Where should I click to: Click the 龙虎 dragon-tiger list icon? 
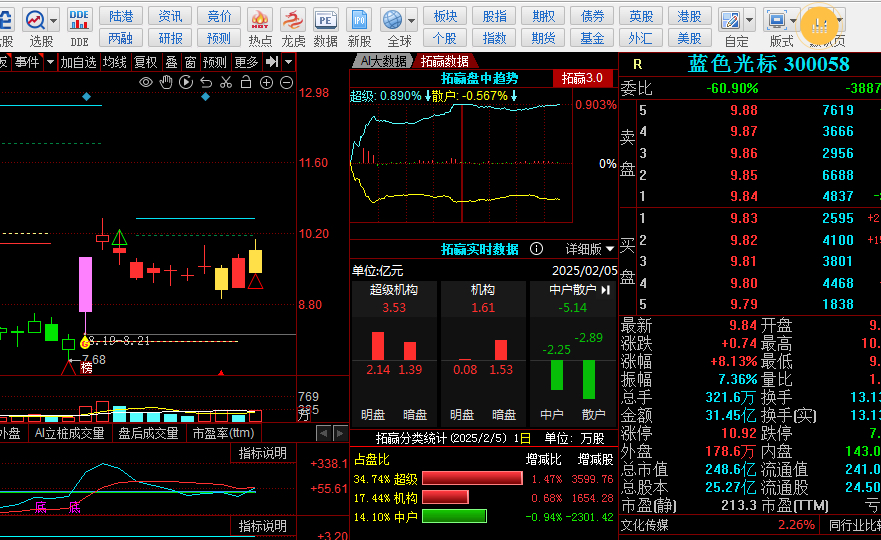coord(293,19)
